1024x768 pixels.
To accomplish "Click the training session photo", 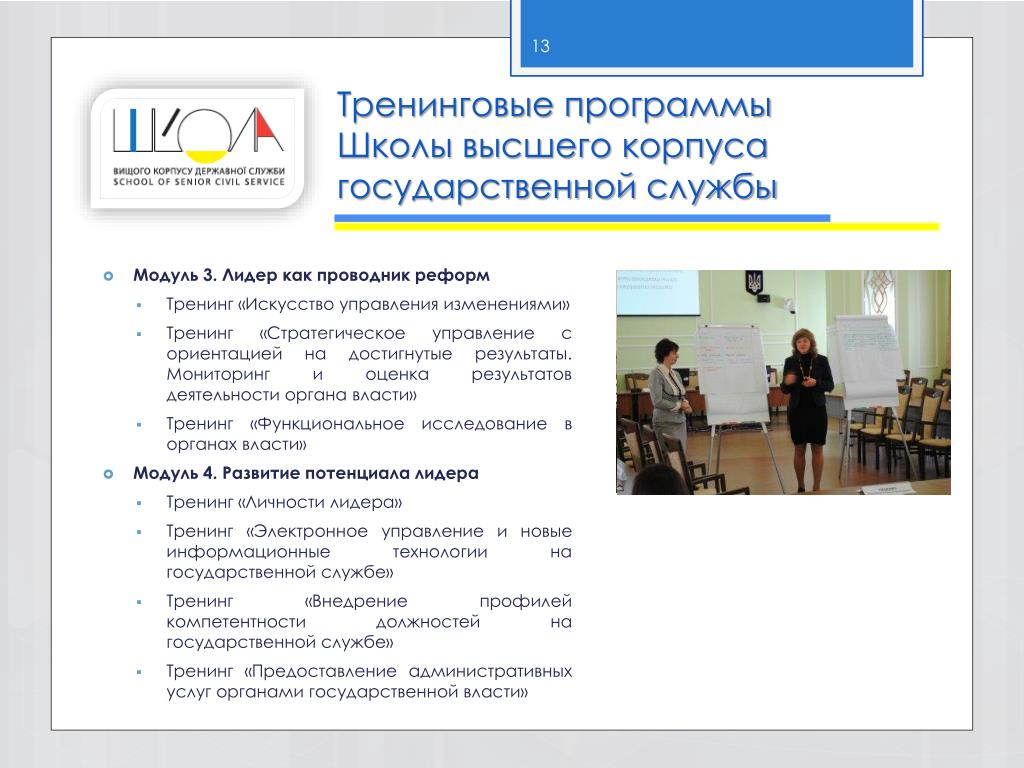I will coord(783,382).
